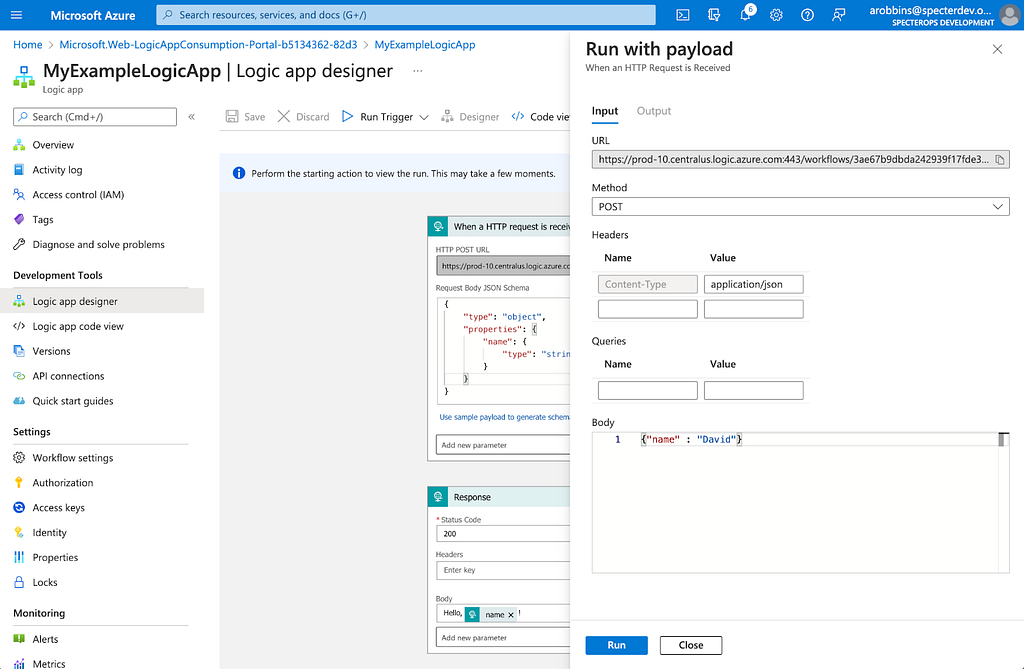Click the Close button in payload panel
1024x669 pixels.
(x=691, y=645)
